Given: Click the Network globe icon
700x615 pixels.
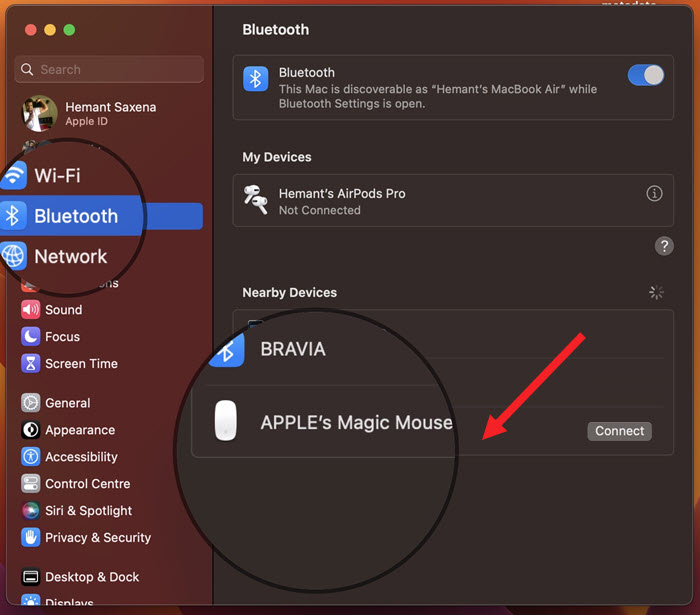Looking at the screenshot, I should [13, 256].
